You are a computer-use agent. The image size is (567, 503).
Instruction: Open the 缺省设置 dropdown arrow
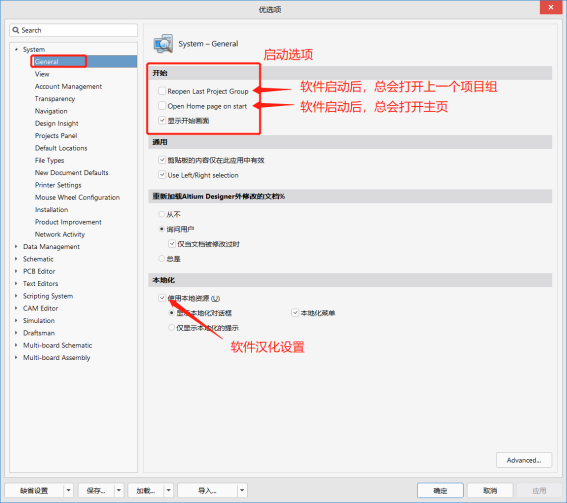click(x=68, y=490)
